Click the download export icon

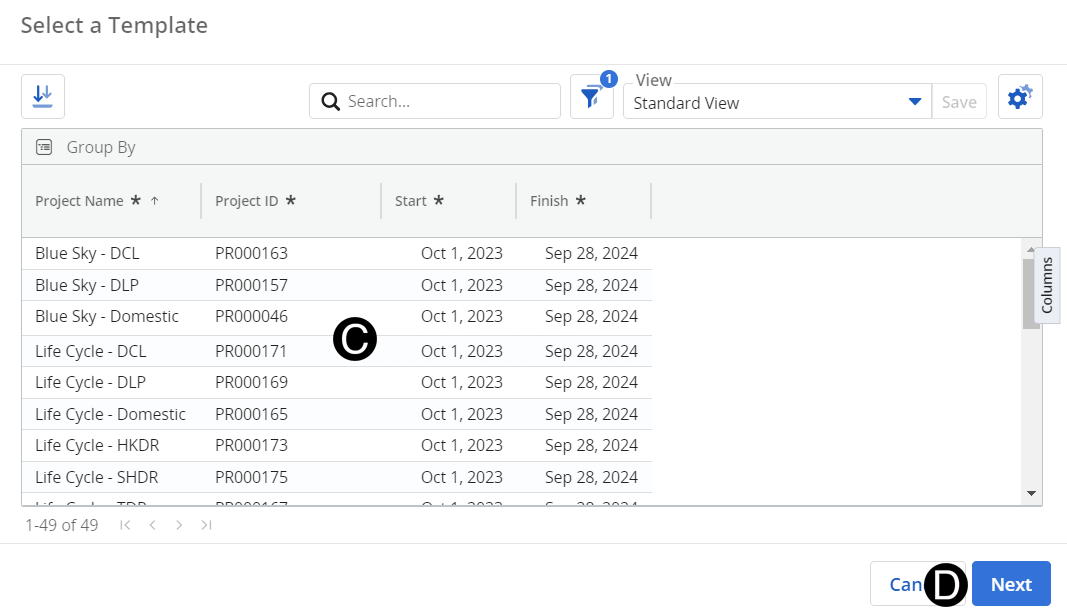(x=43, y=96)
